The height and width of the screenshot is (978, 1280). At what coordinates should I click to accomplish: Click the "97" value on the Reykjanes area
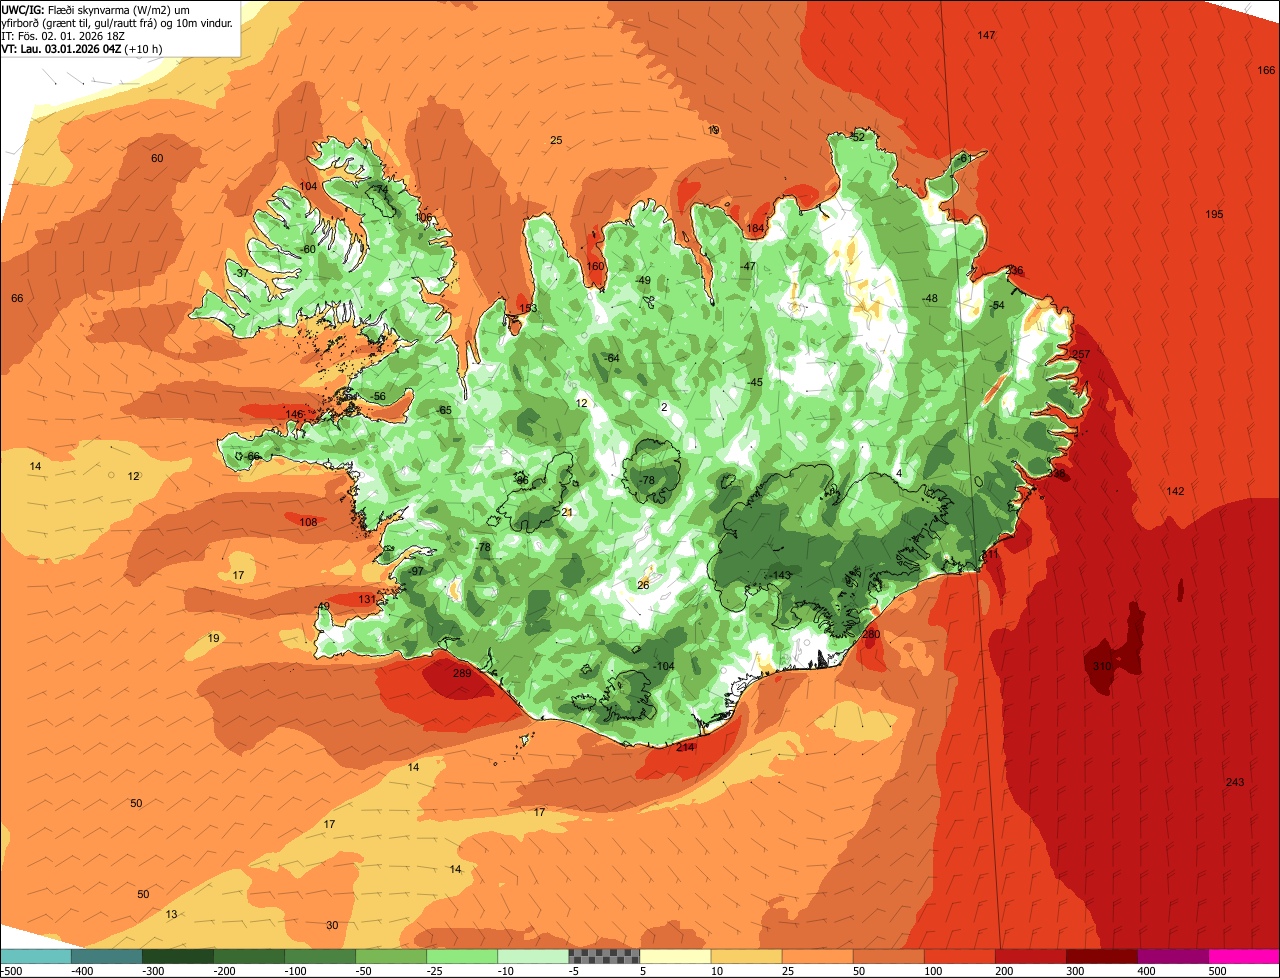pos(417,571)
